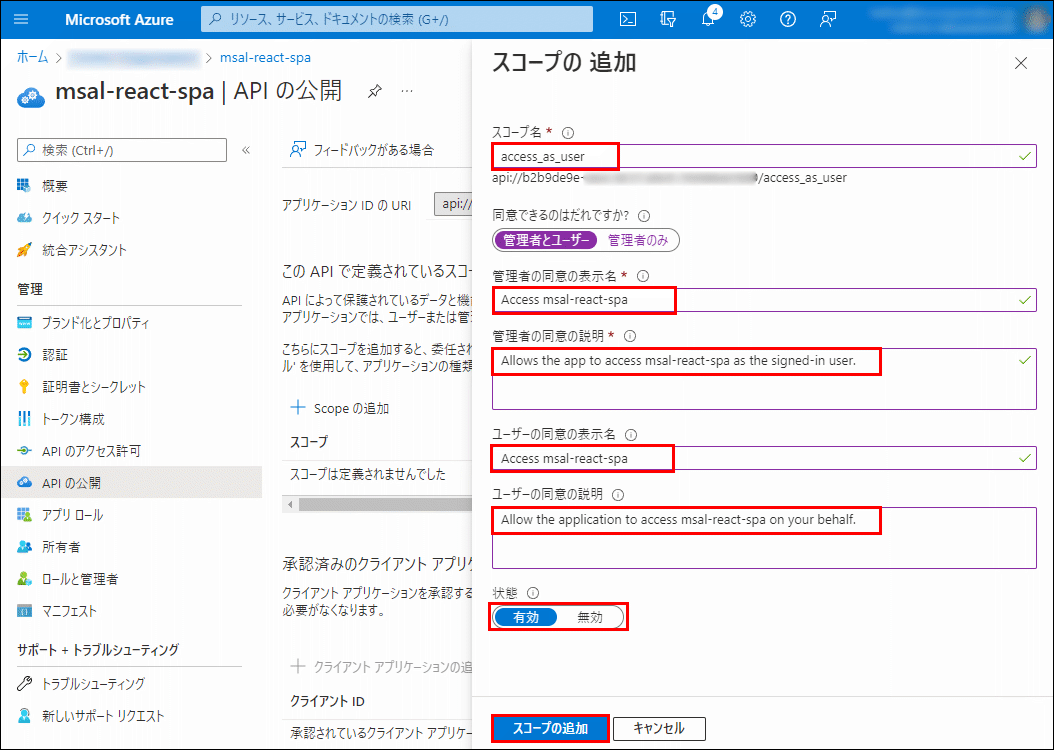
Task: Click the 管理者の同意の説明 text area
Action: tap(764, 378)
